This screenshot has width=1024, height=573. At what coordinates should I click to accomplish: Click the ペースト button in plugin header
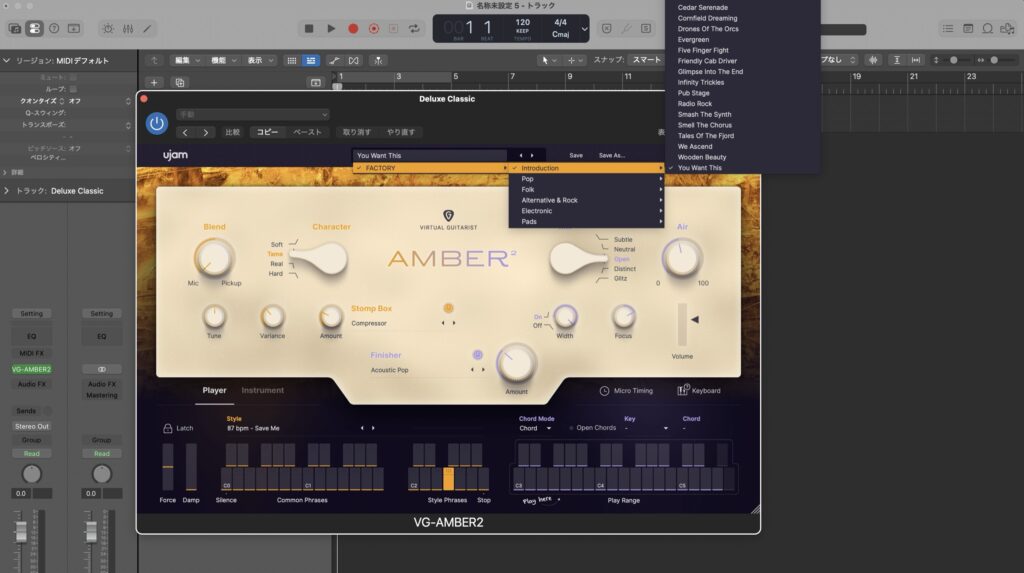tap(307, 132)
